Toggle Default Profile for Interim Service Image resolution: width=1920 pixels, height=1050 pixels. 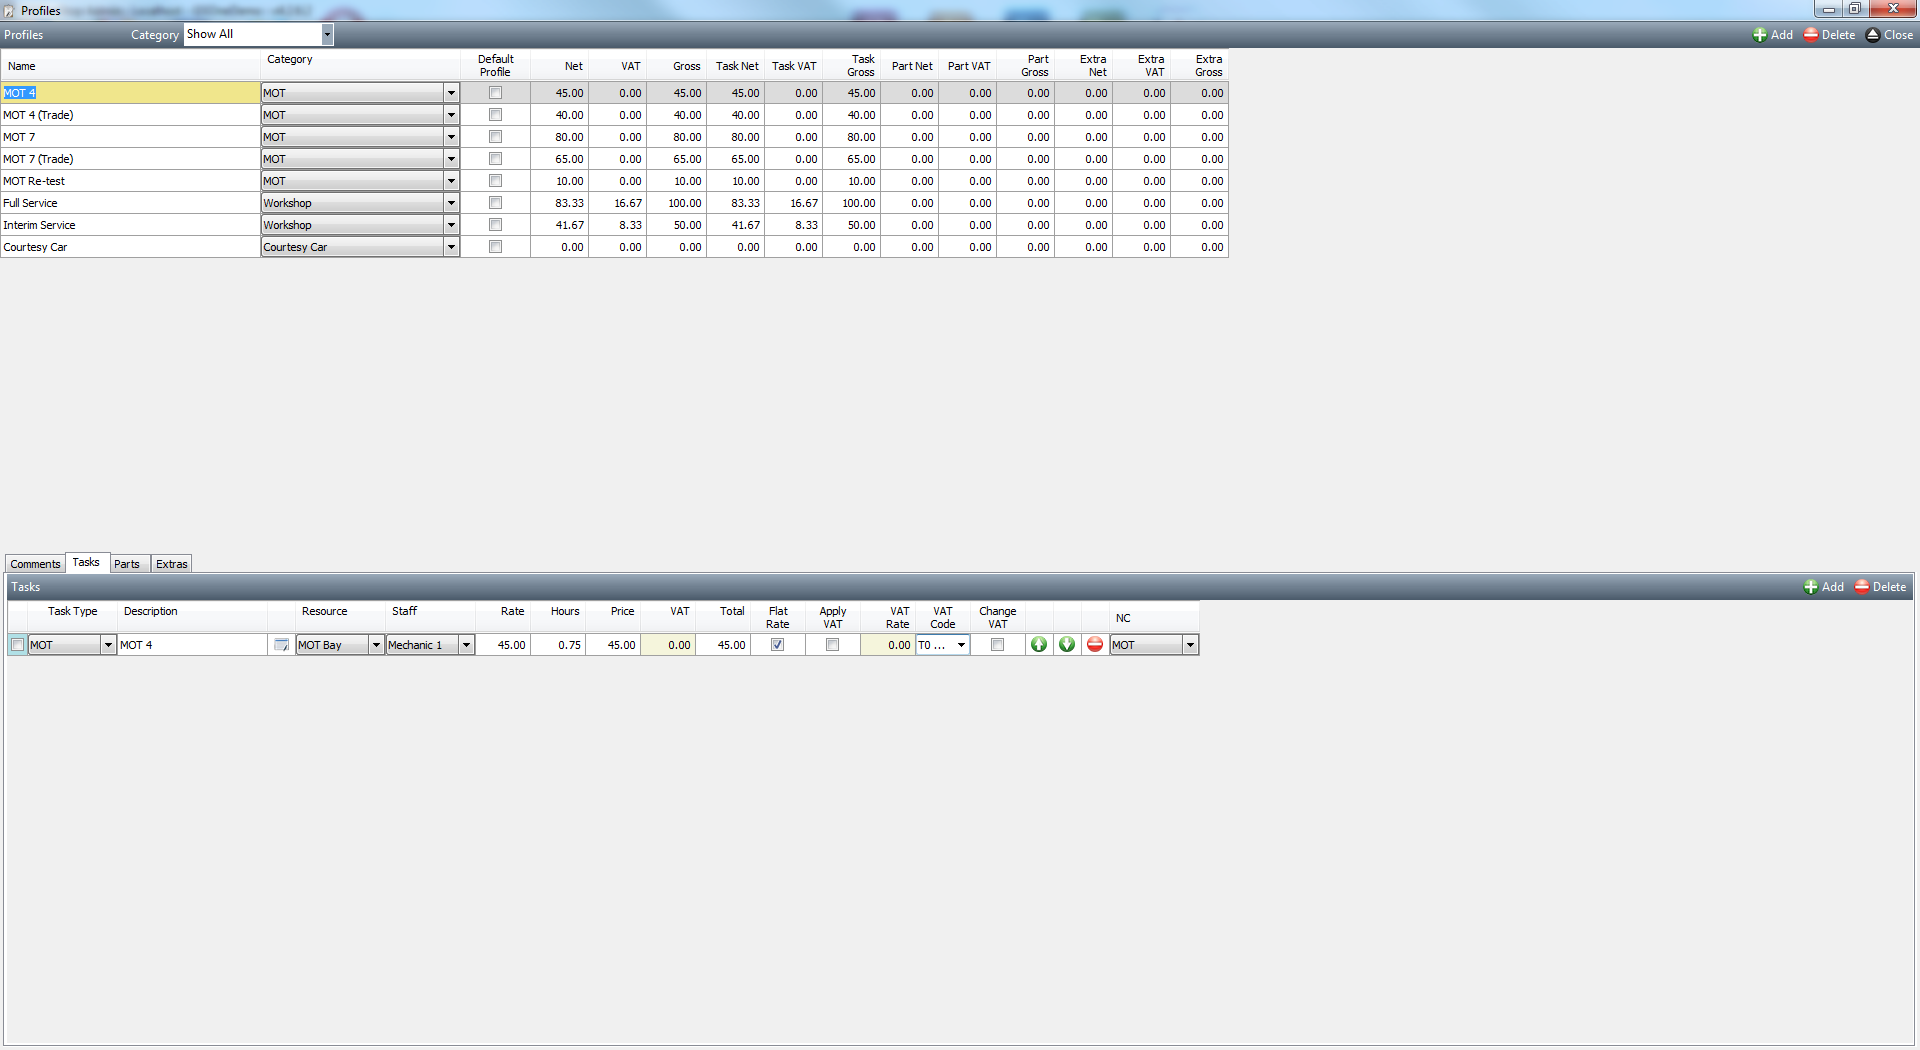pos(495,225)
